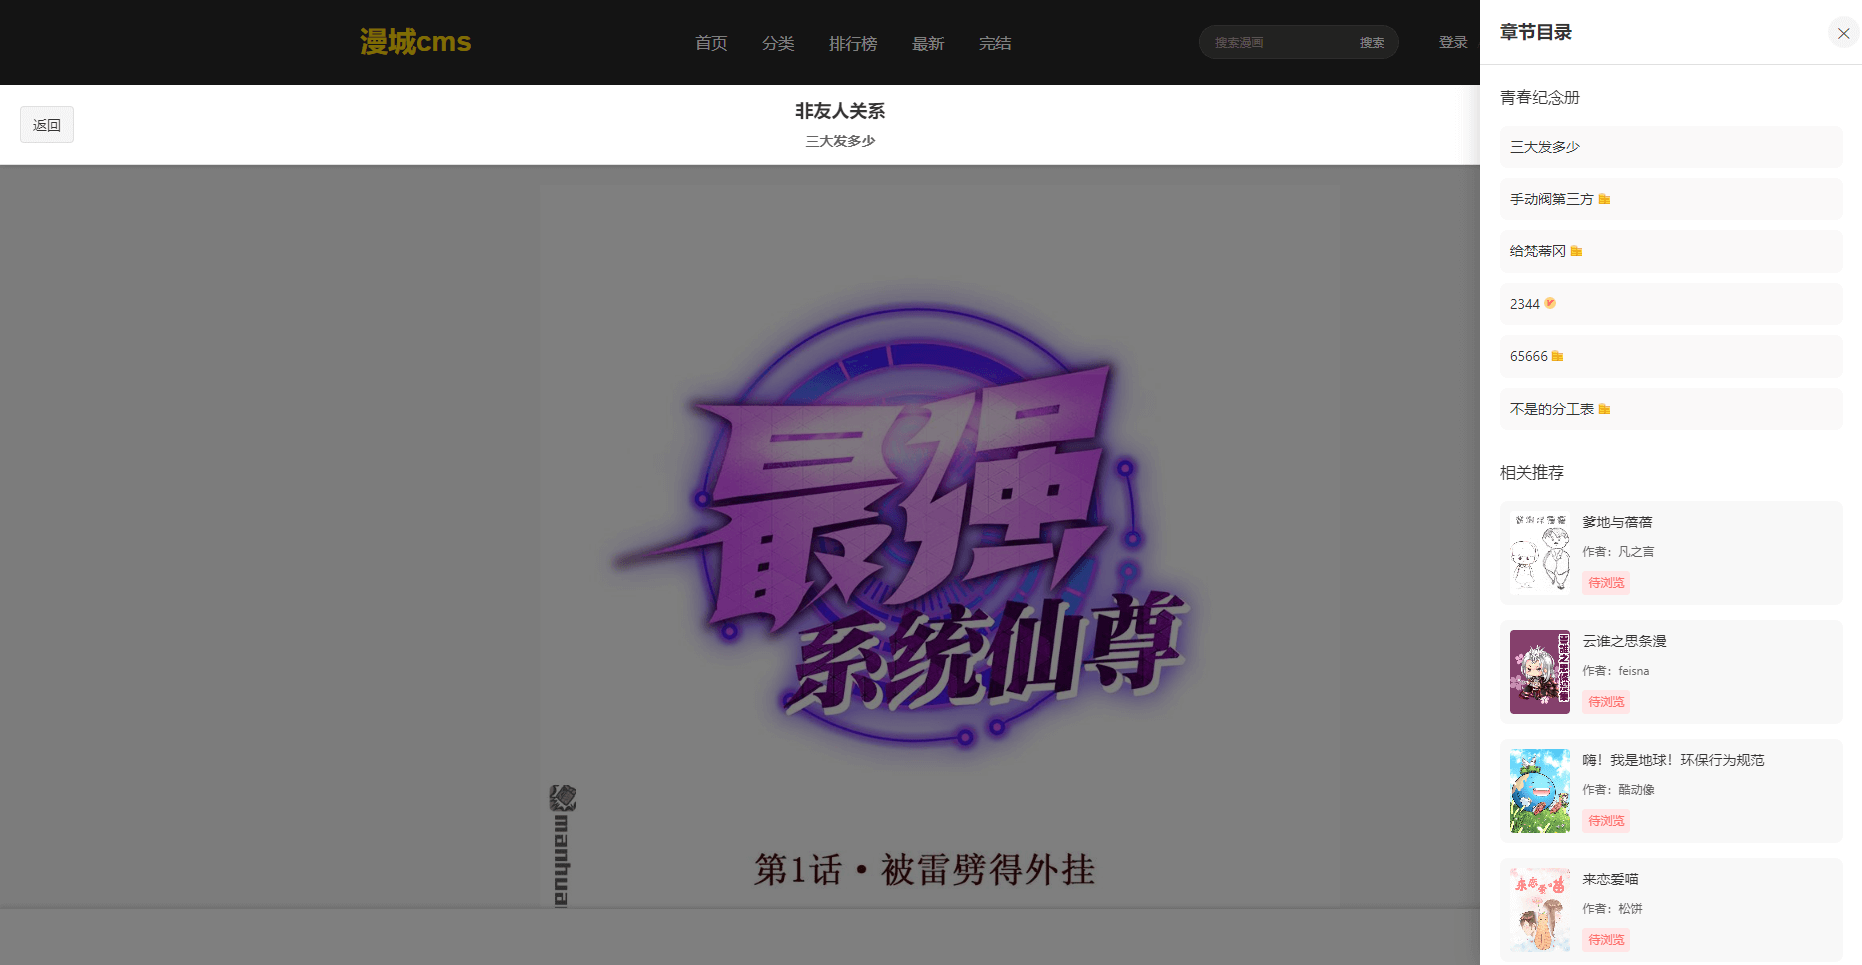Click the 搜索 button in the search bar
Screen dimensions: 1862x965
(x=1371, y=41)
